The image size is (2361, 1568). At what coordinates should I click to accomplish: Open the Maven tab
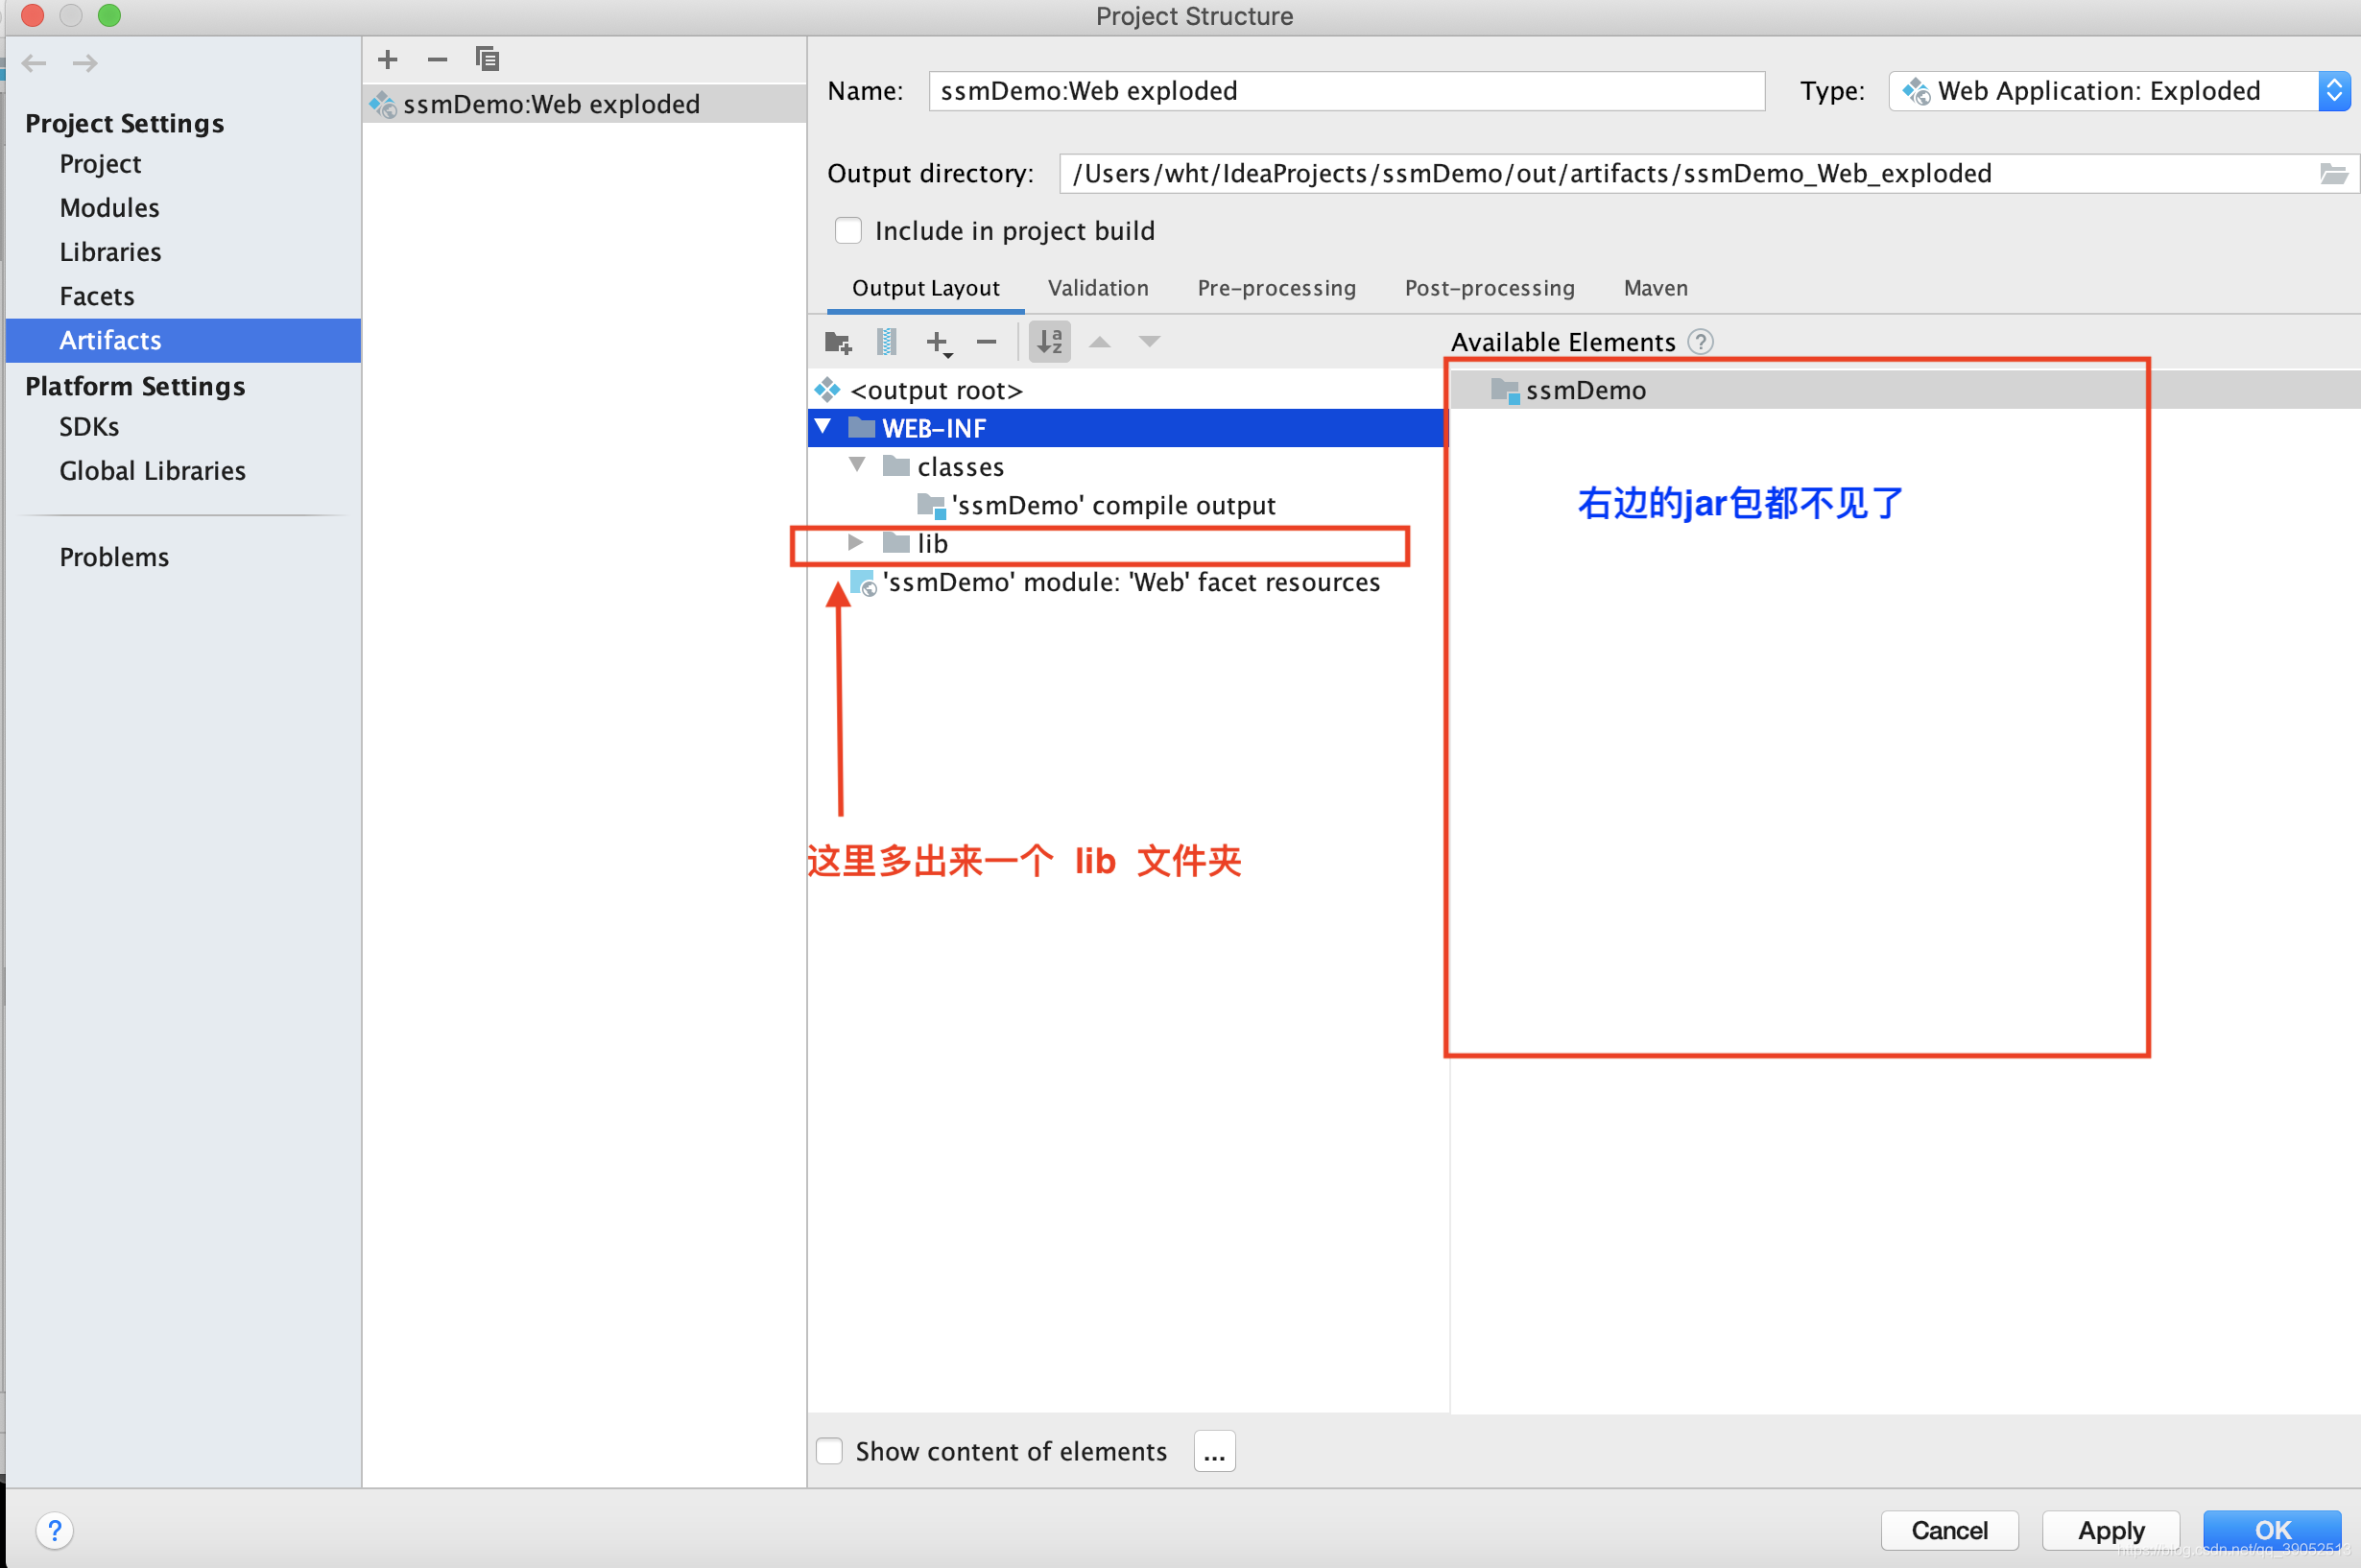point(1655,289)
